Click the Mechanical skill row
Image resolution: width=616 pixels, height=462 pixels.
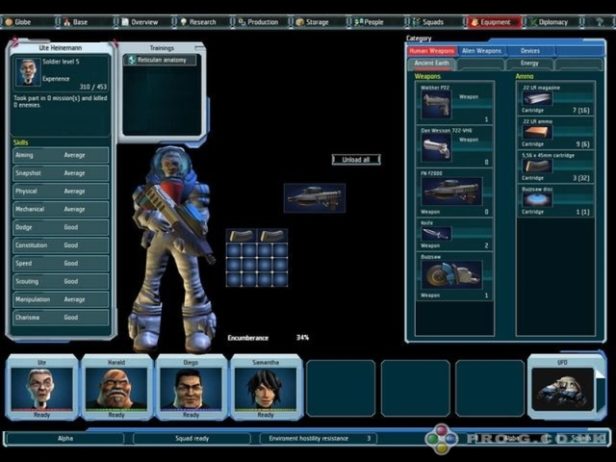pyautogui.click(x=61, y=209)
